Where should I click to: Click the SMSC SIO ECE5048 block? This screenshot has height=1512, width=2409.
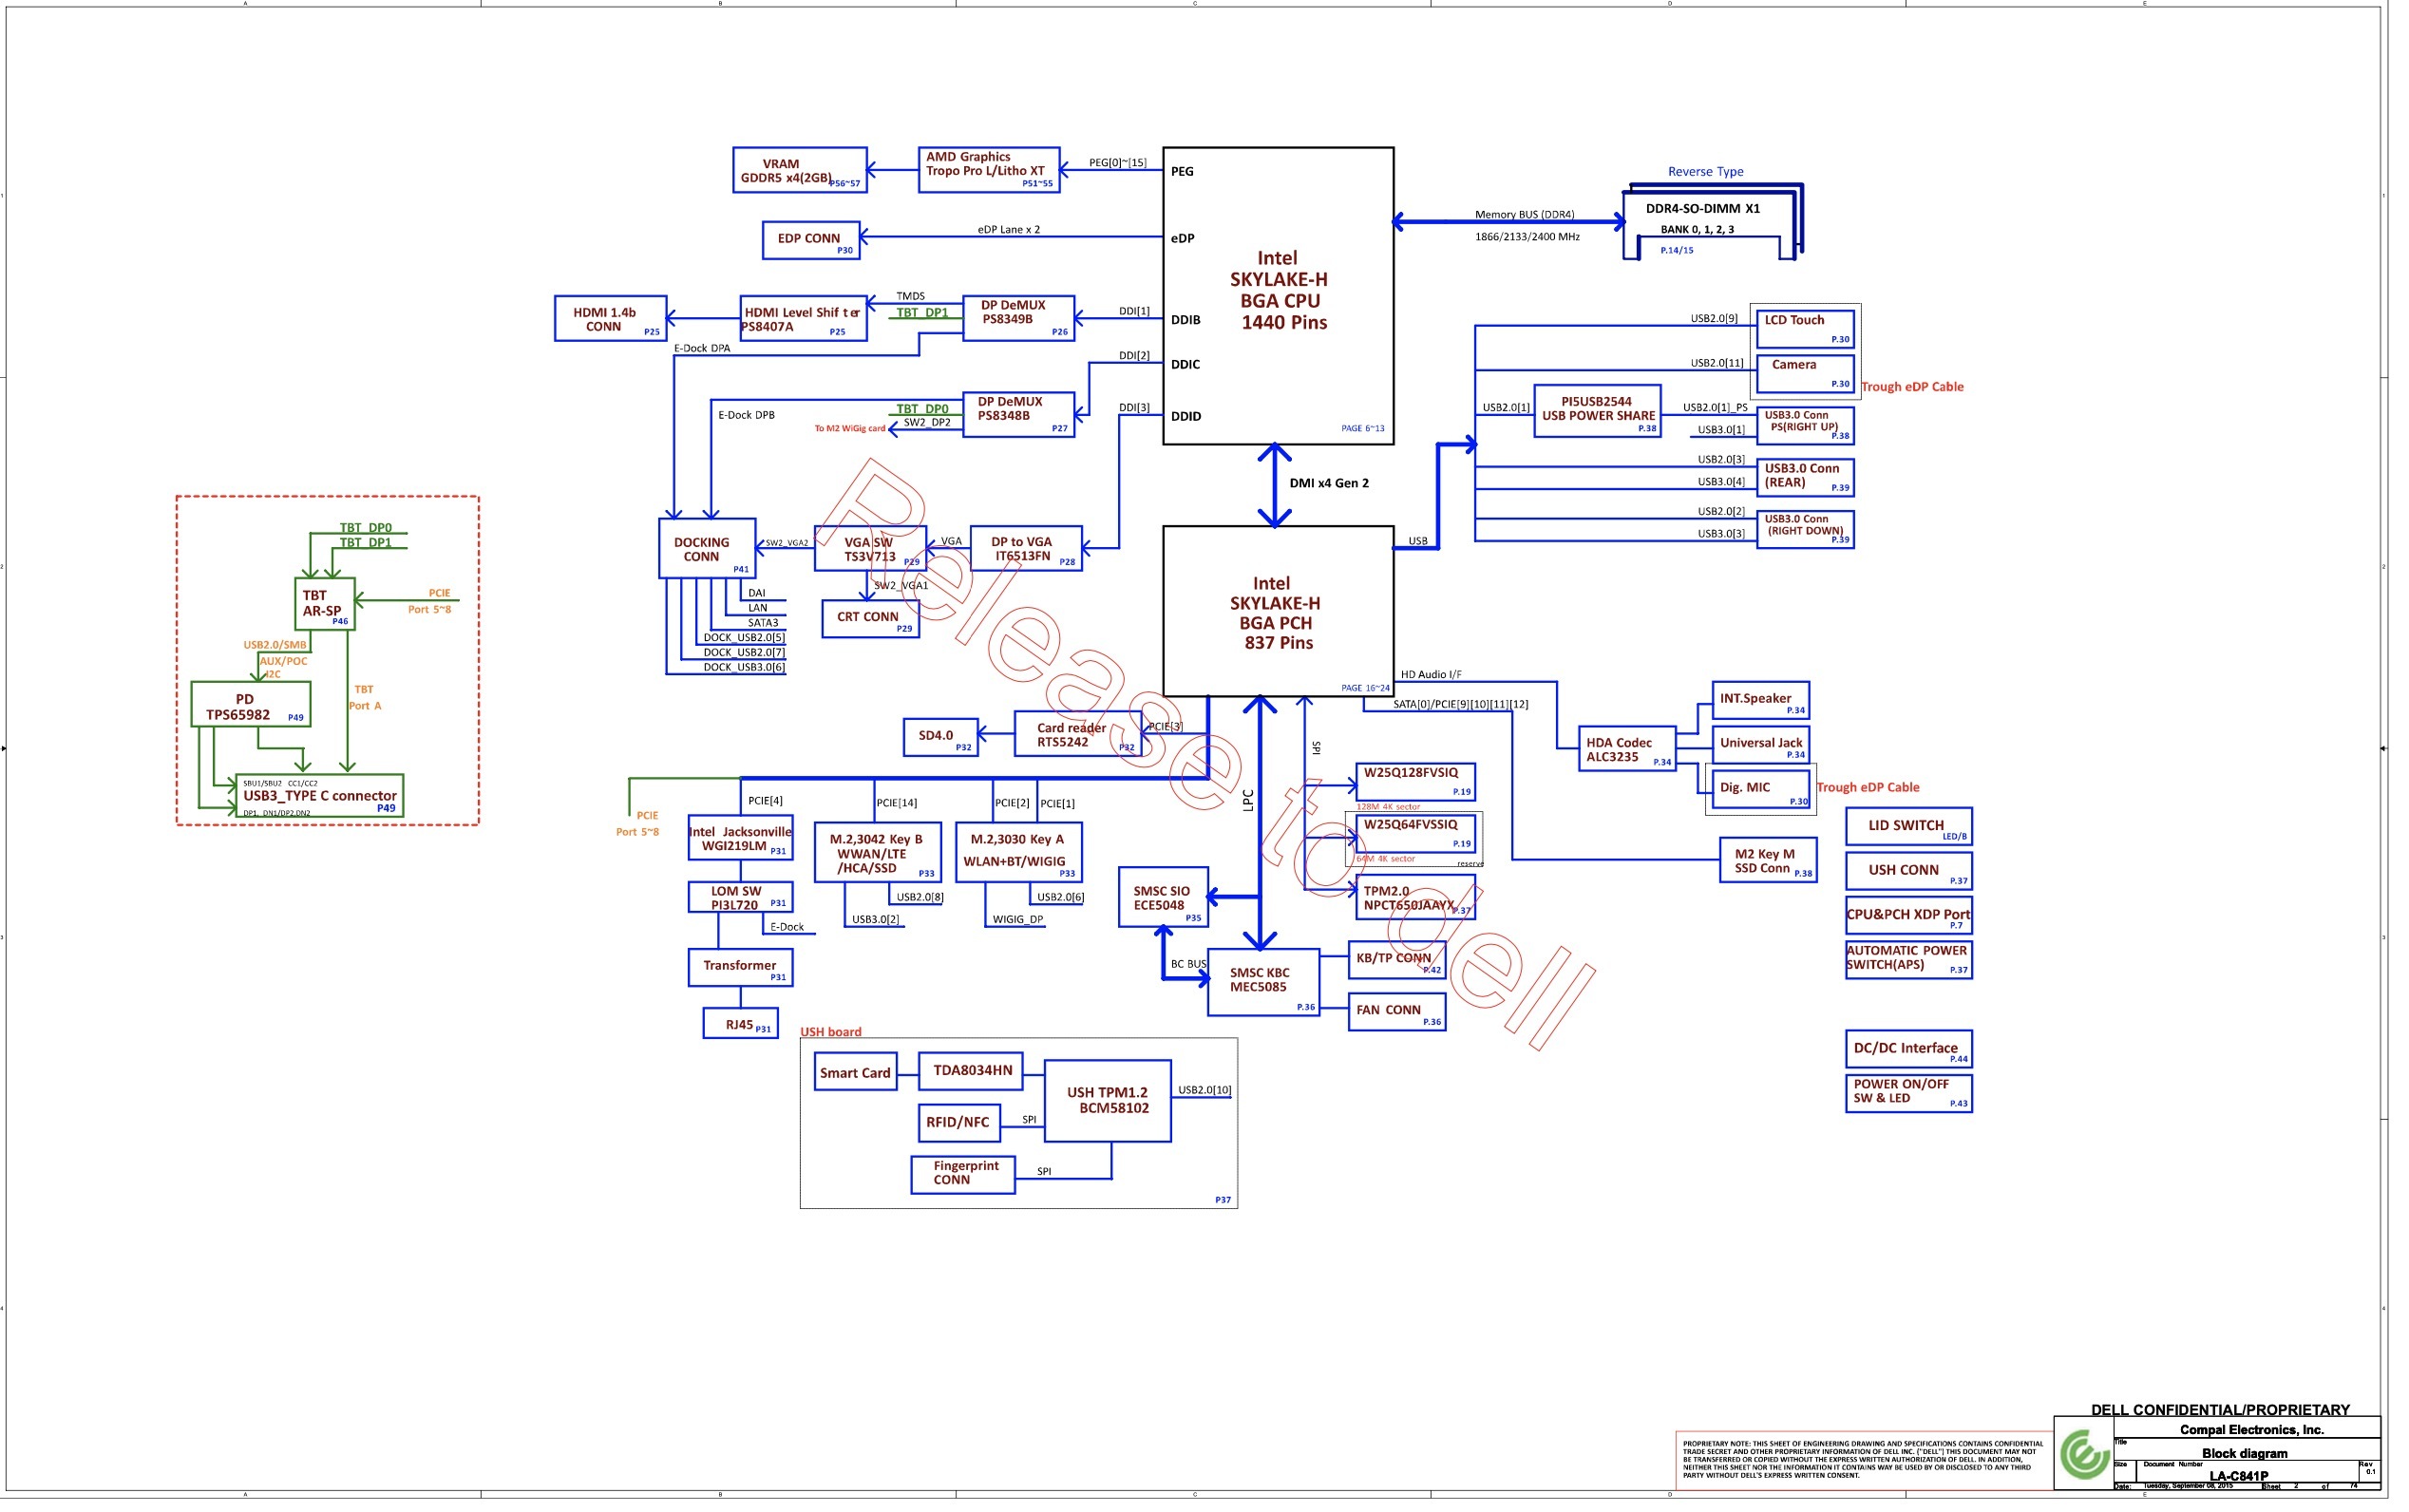coord(1163,897)
